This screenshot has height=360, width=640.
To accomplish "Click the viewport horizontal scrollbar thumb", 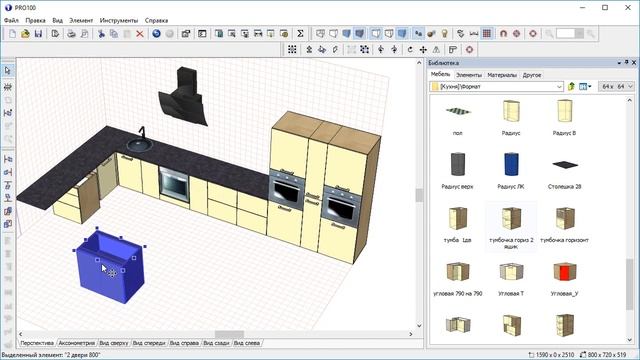I will click(x=229, y=334).
